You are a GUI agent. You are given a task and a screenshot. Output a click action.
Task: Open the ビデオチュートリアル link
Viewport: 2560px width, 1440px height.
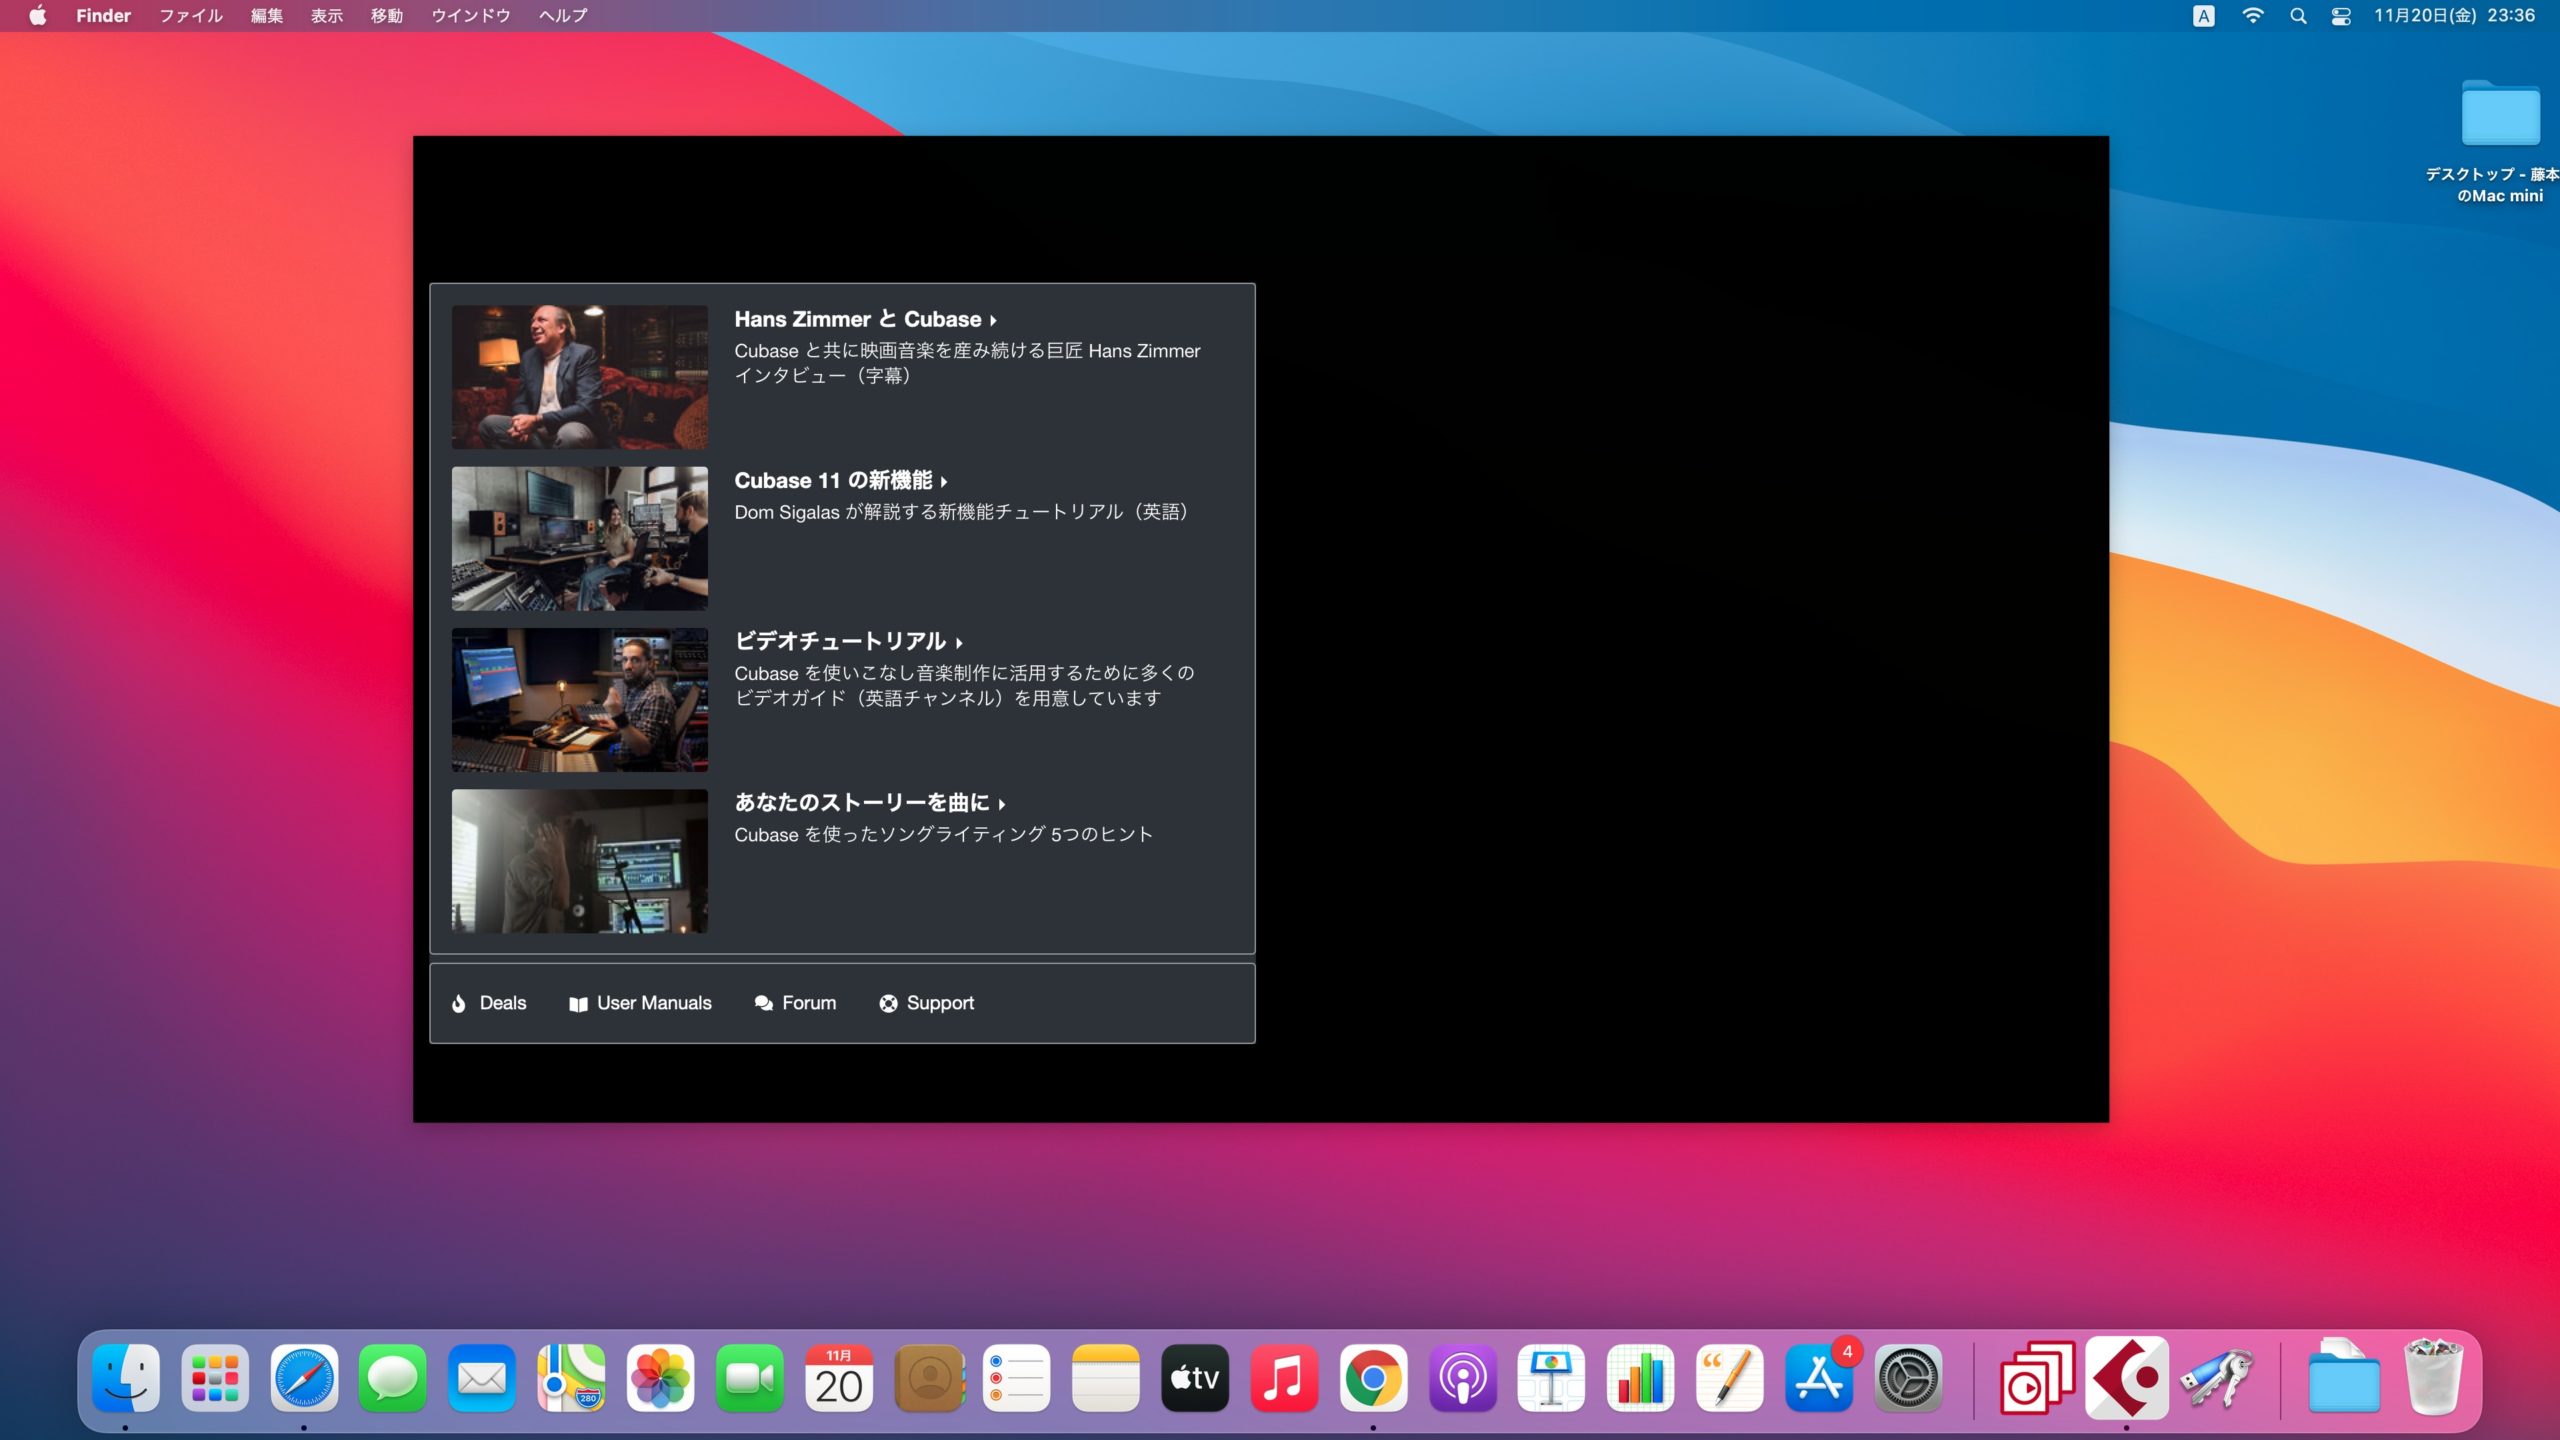[x=848, y=641]
